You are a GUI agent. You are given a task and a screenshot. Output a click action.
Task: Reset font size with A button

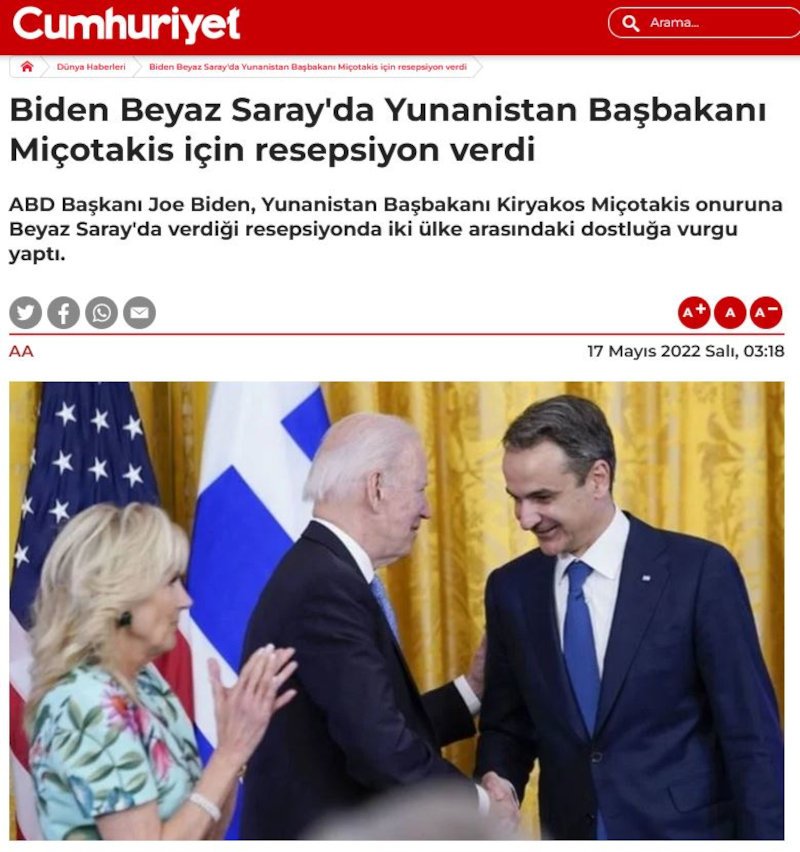tap(730, 312)
